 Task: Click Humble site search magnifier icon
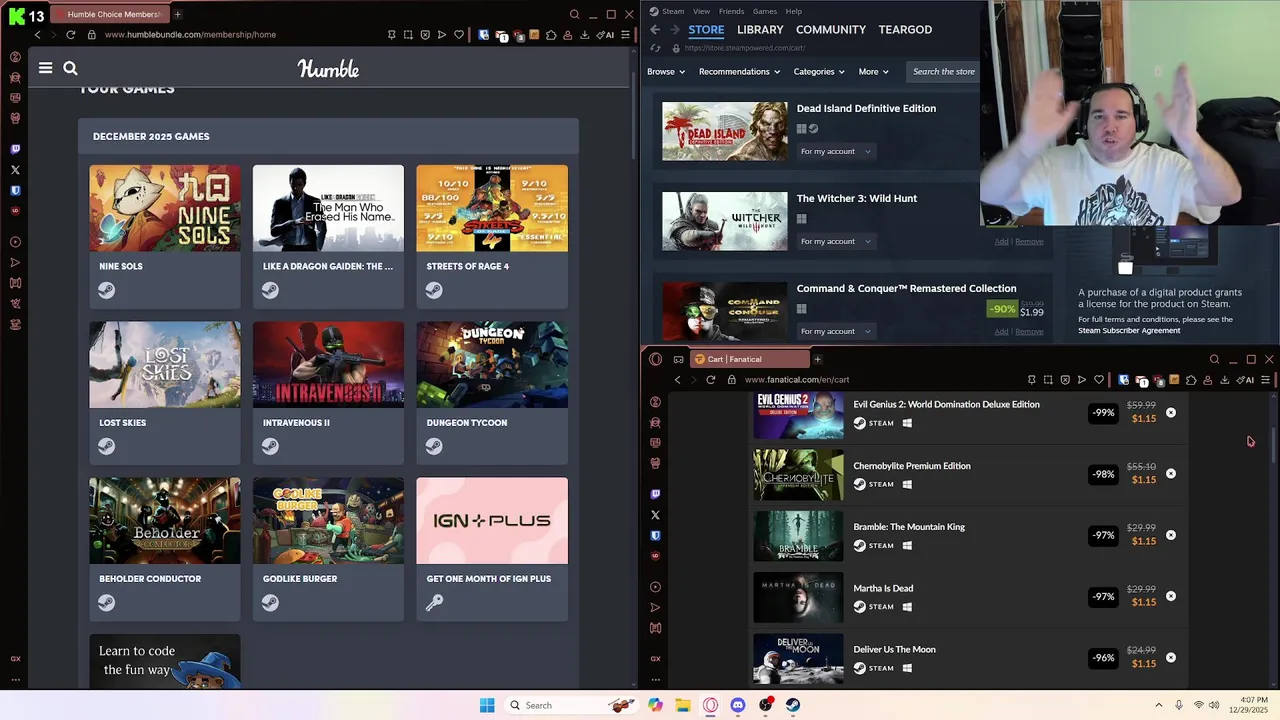70,68
